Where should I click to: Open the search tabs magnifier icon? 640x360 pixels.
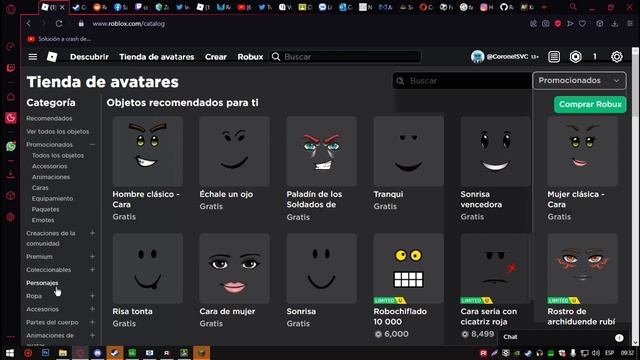click(x=573, y=7)
